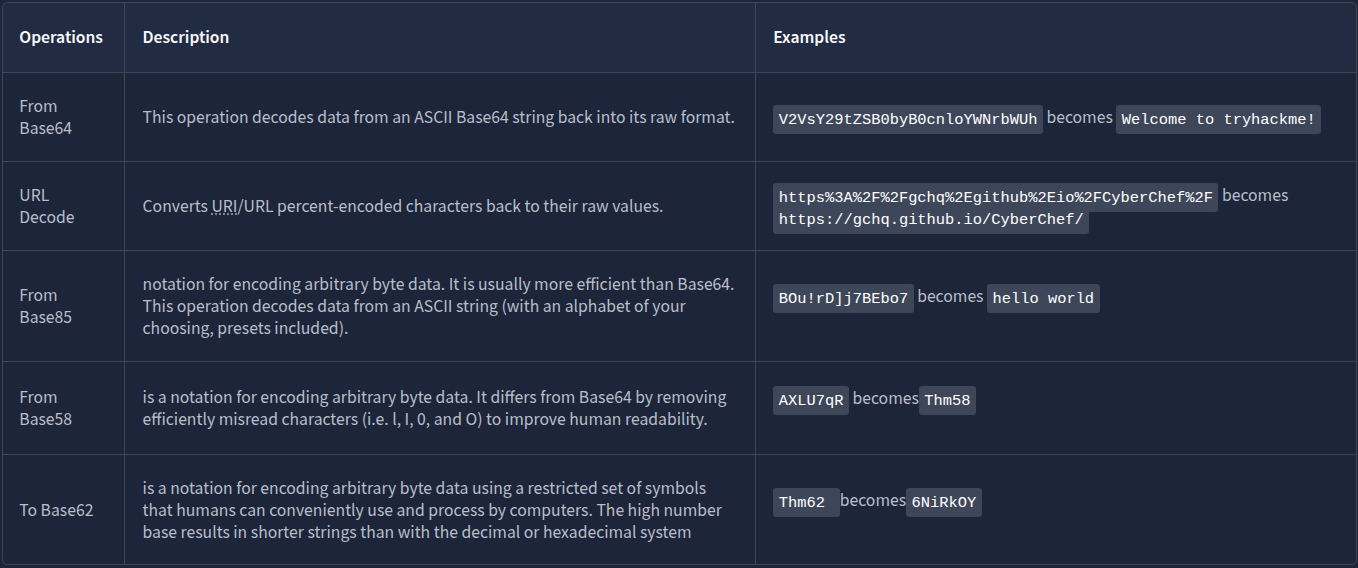The height and width of the screenshot is (568, 1358).
Task: Select the From Base64 operation cell
Action: (x=39, y=117)
